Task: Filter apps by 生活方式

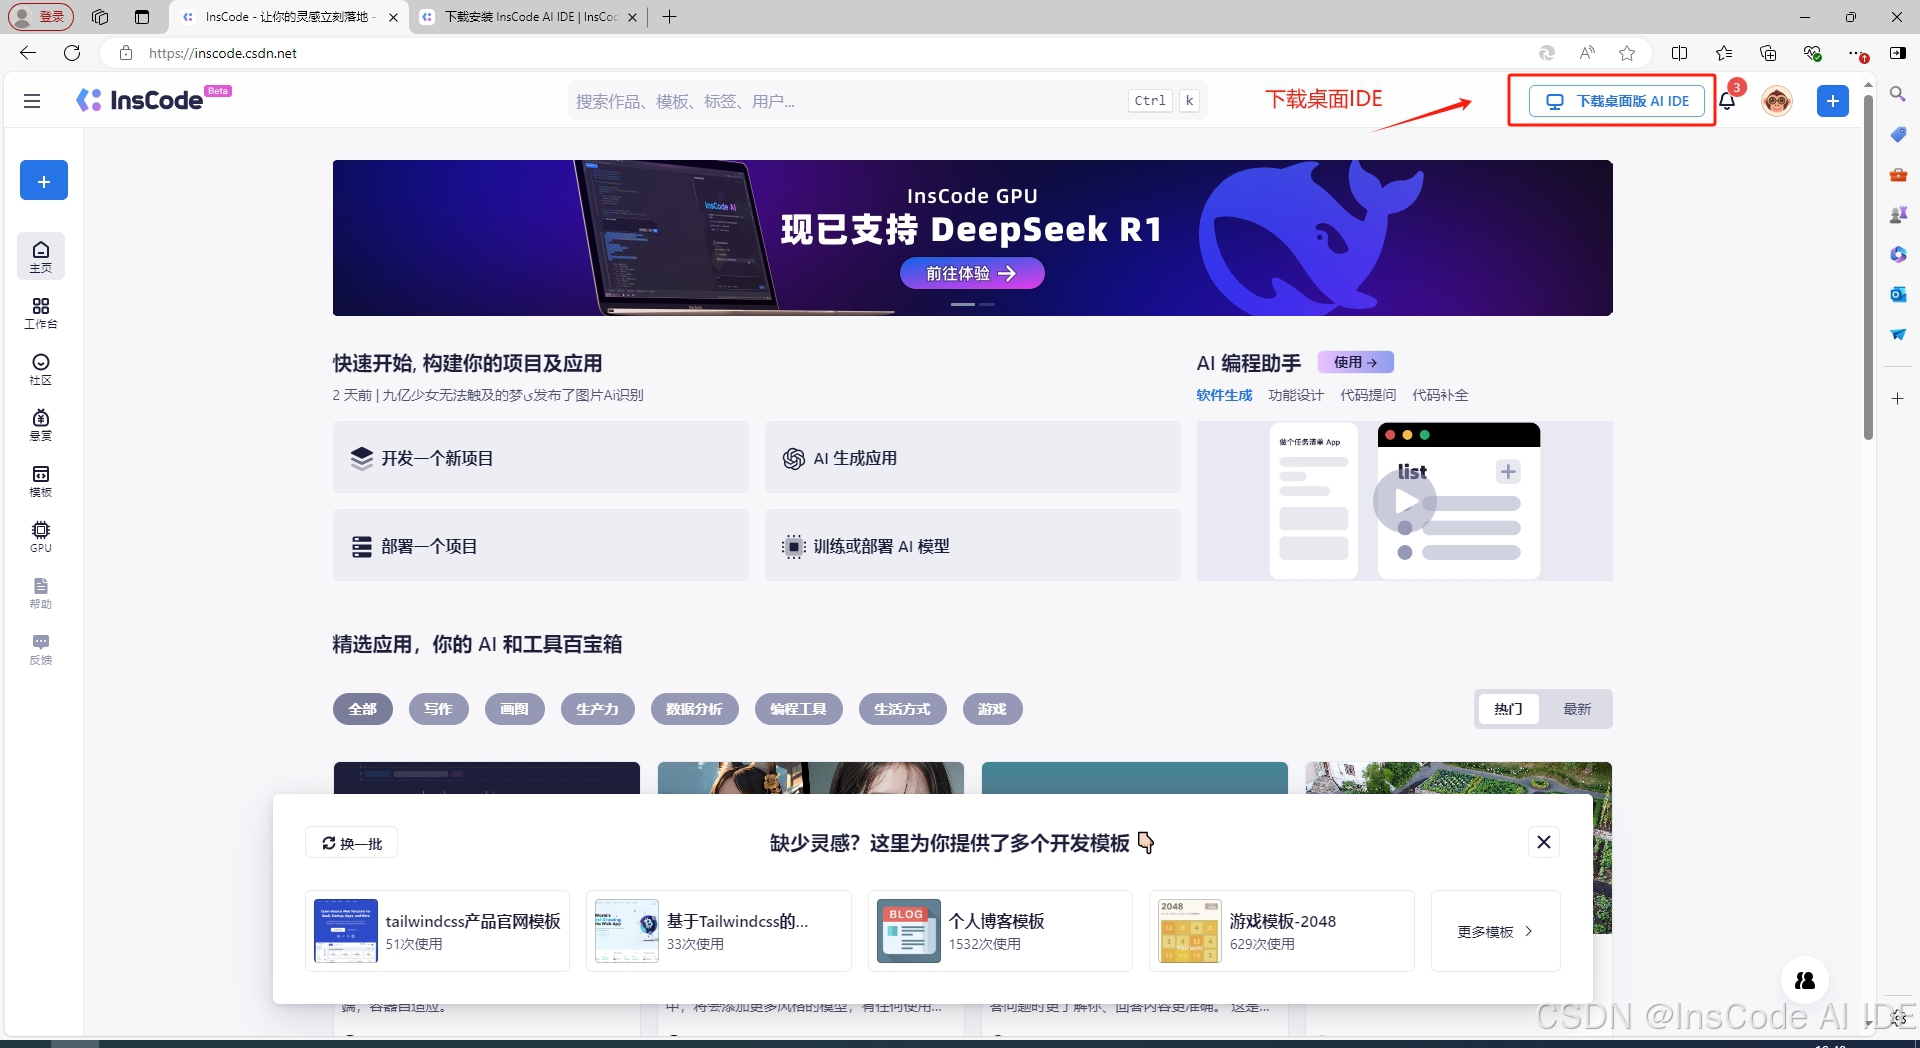Action: pyautogui.click(x=903, y=709)
